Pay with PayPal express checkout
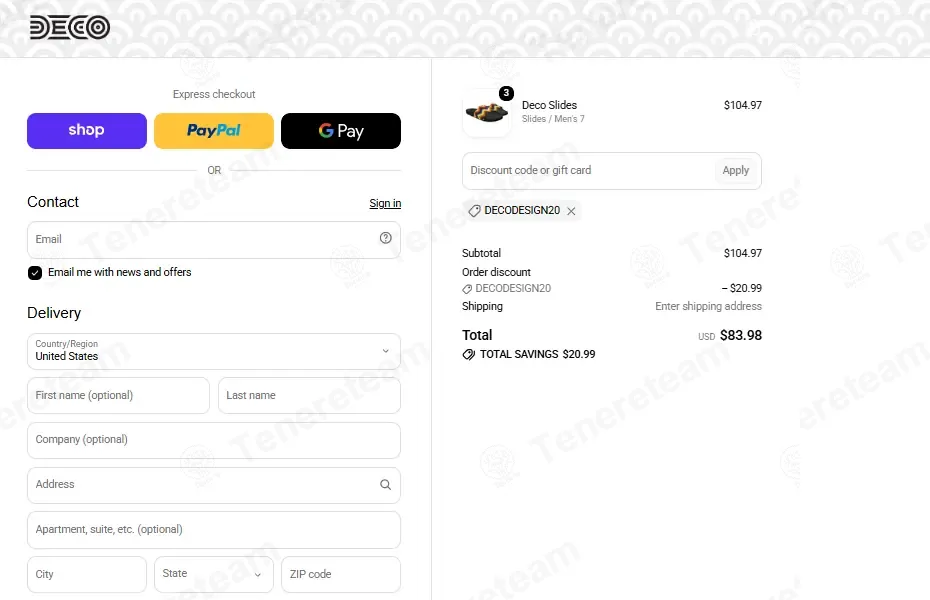The height and width of the screenshot is (600, 930). pyautogui.click(x=214, y=130)
